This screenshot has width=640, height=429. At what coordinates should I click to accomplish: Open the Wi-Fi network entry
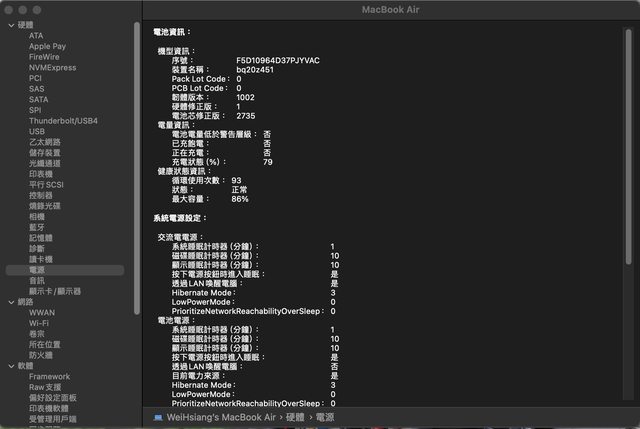pyautogui.click(x=39, y=323)
